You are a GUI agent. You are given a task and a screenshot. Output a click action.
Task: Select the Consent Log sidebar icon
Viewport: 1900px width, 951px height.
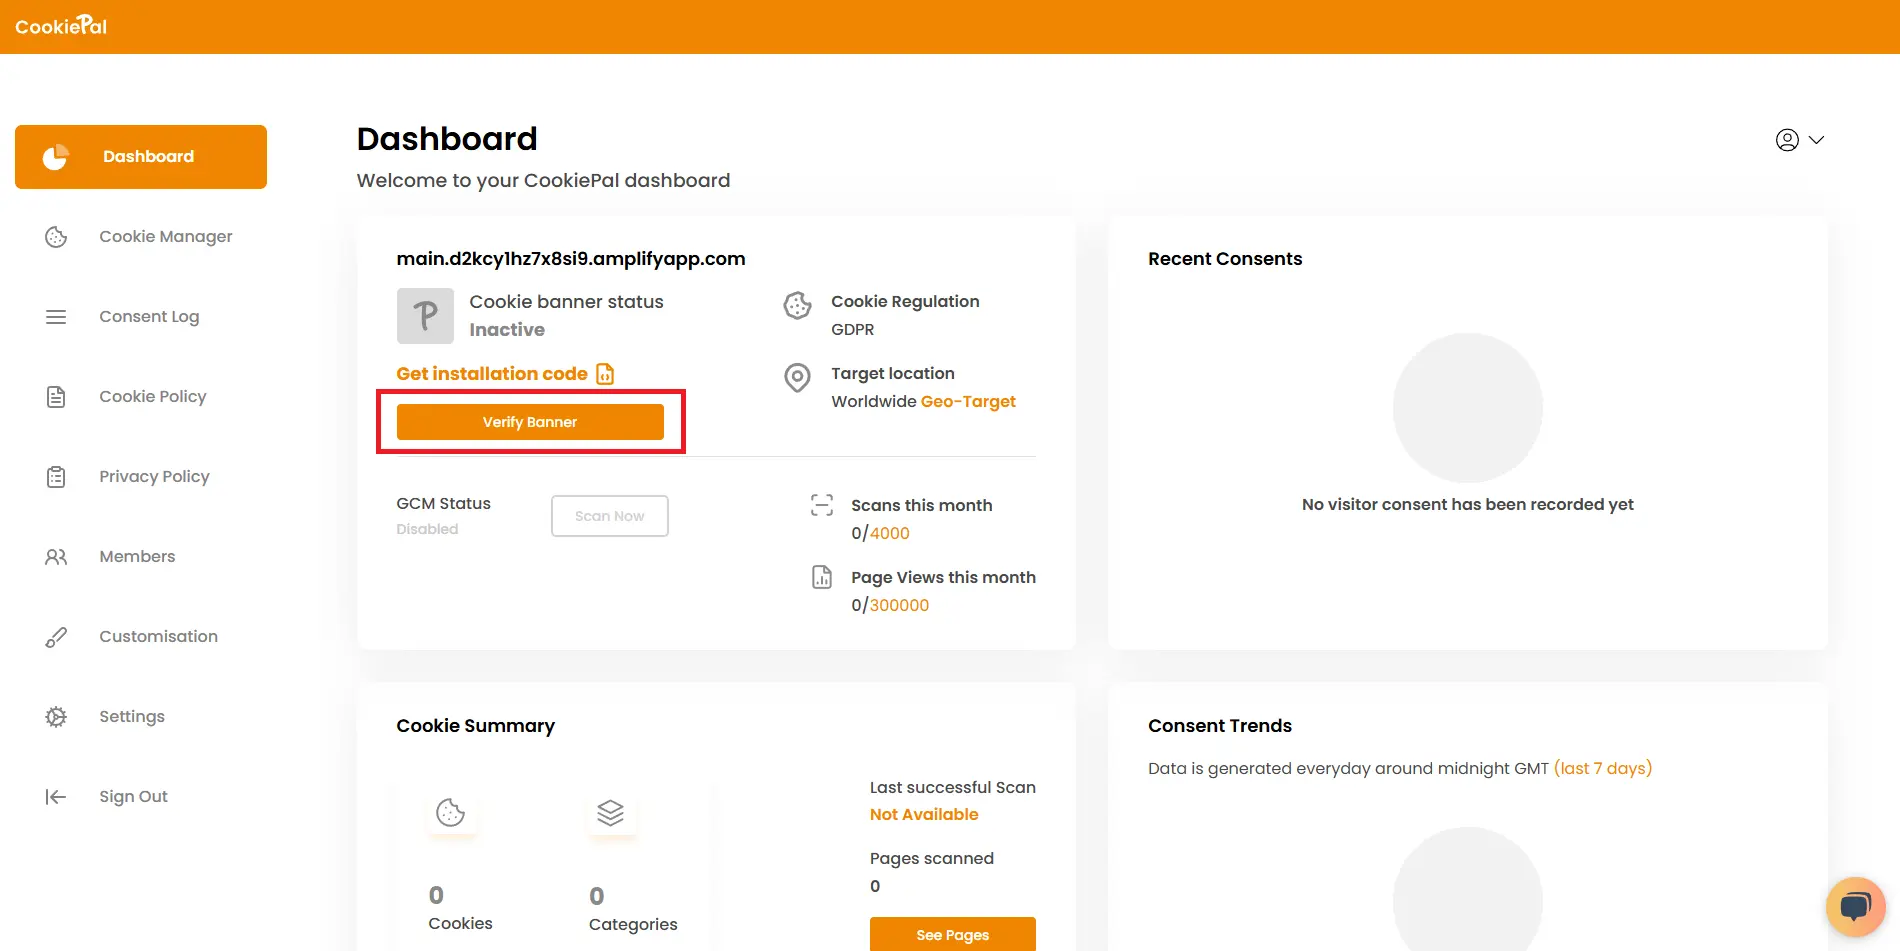click(x=56, y=316)
